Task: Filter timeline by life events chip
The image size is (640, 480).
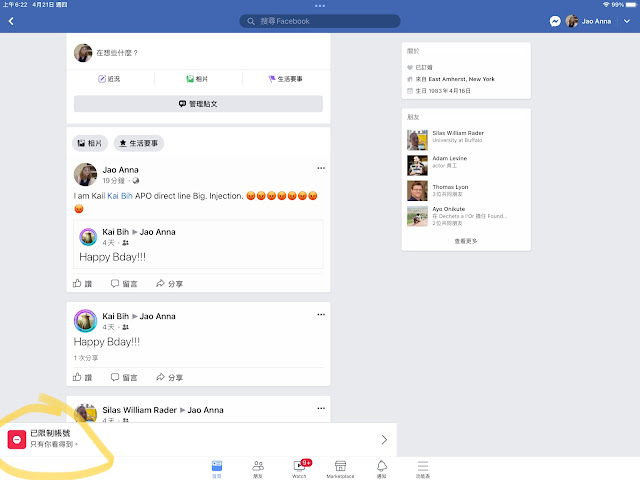Action: [139, 143]
